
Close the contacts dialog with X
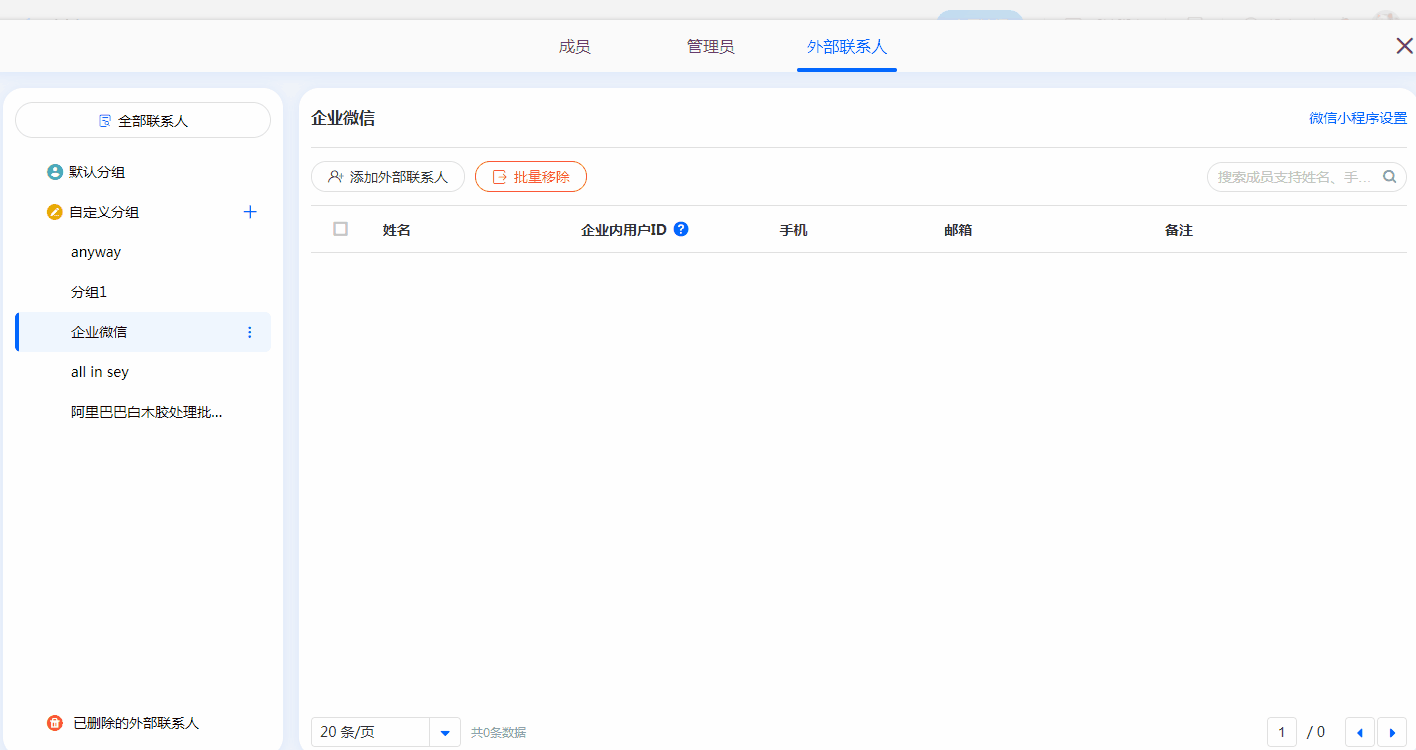tap(1404, 46)
